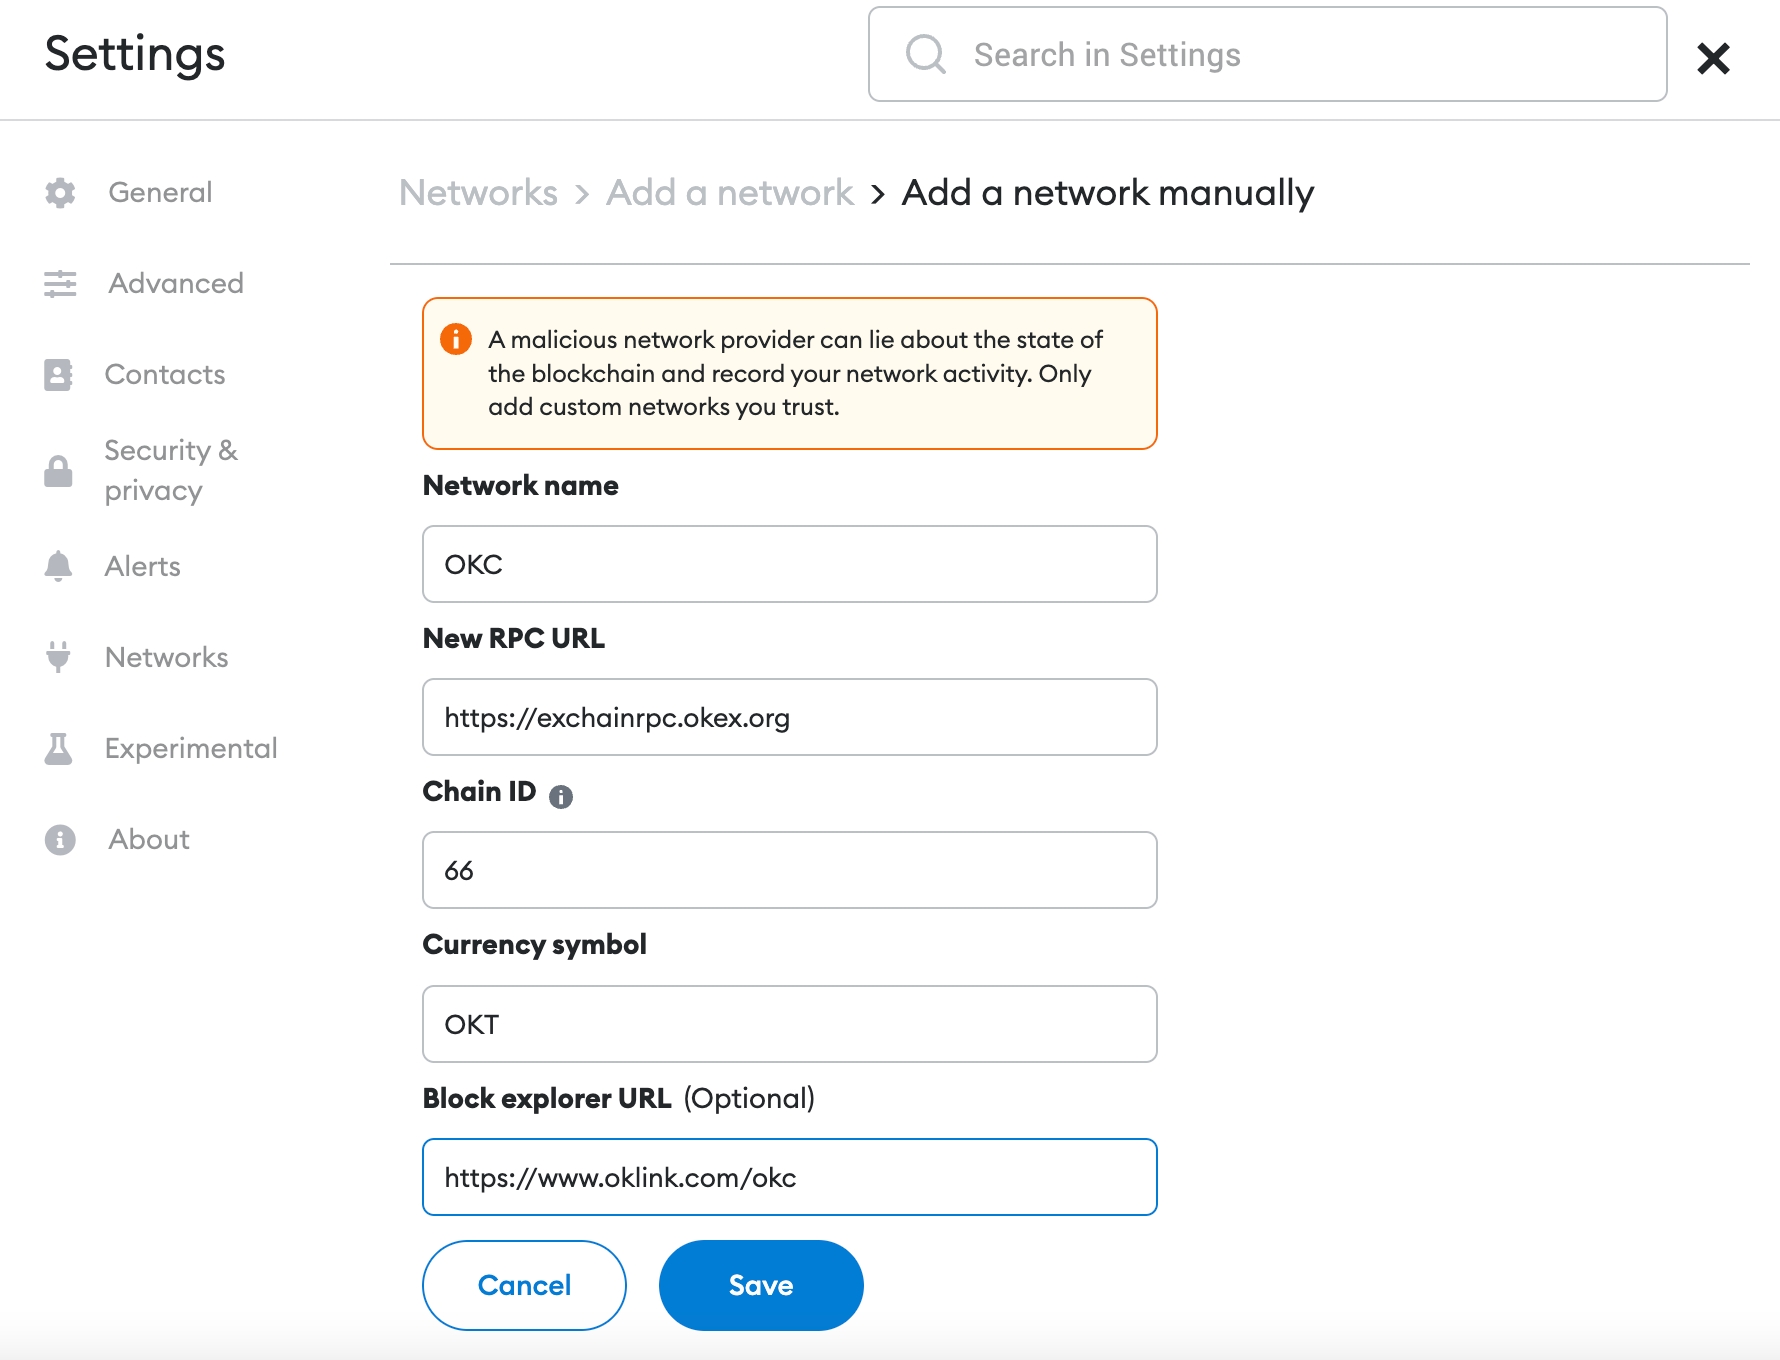Screen dimensions: 1780x1360
Task: Go to Add a network breadcrumb
Action: pyautogui.click(x=729, y=193)
